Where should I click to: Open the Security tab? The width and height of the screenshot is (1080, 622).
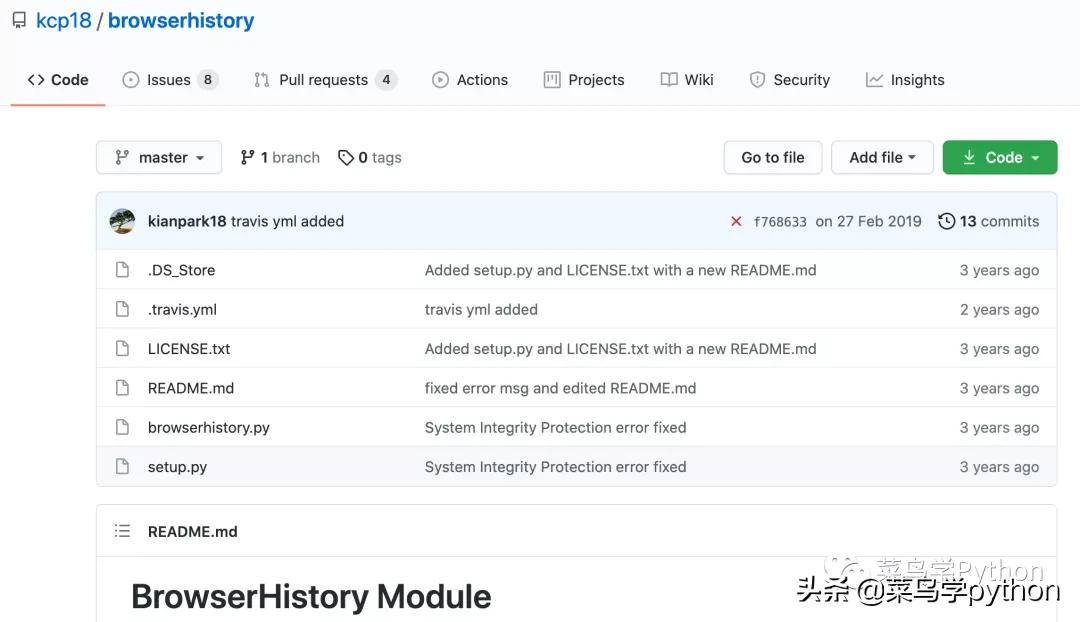(x=789, y=80)
